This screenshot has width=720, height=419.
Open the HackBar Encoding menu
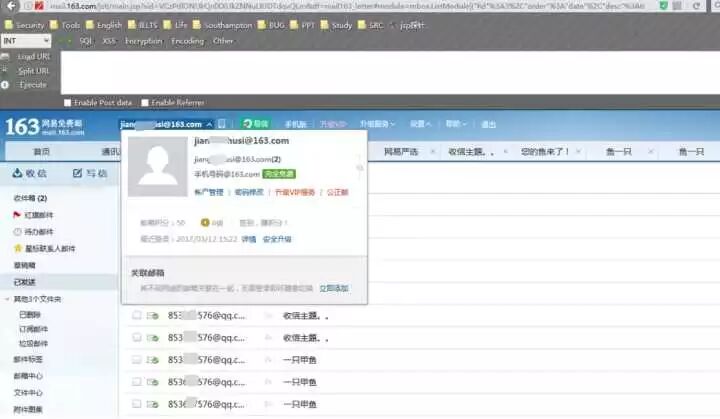[x=187, y=41]
